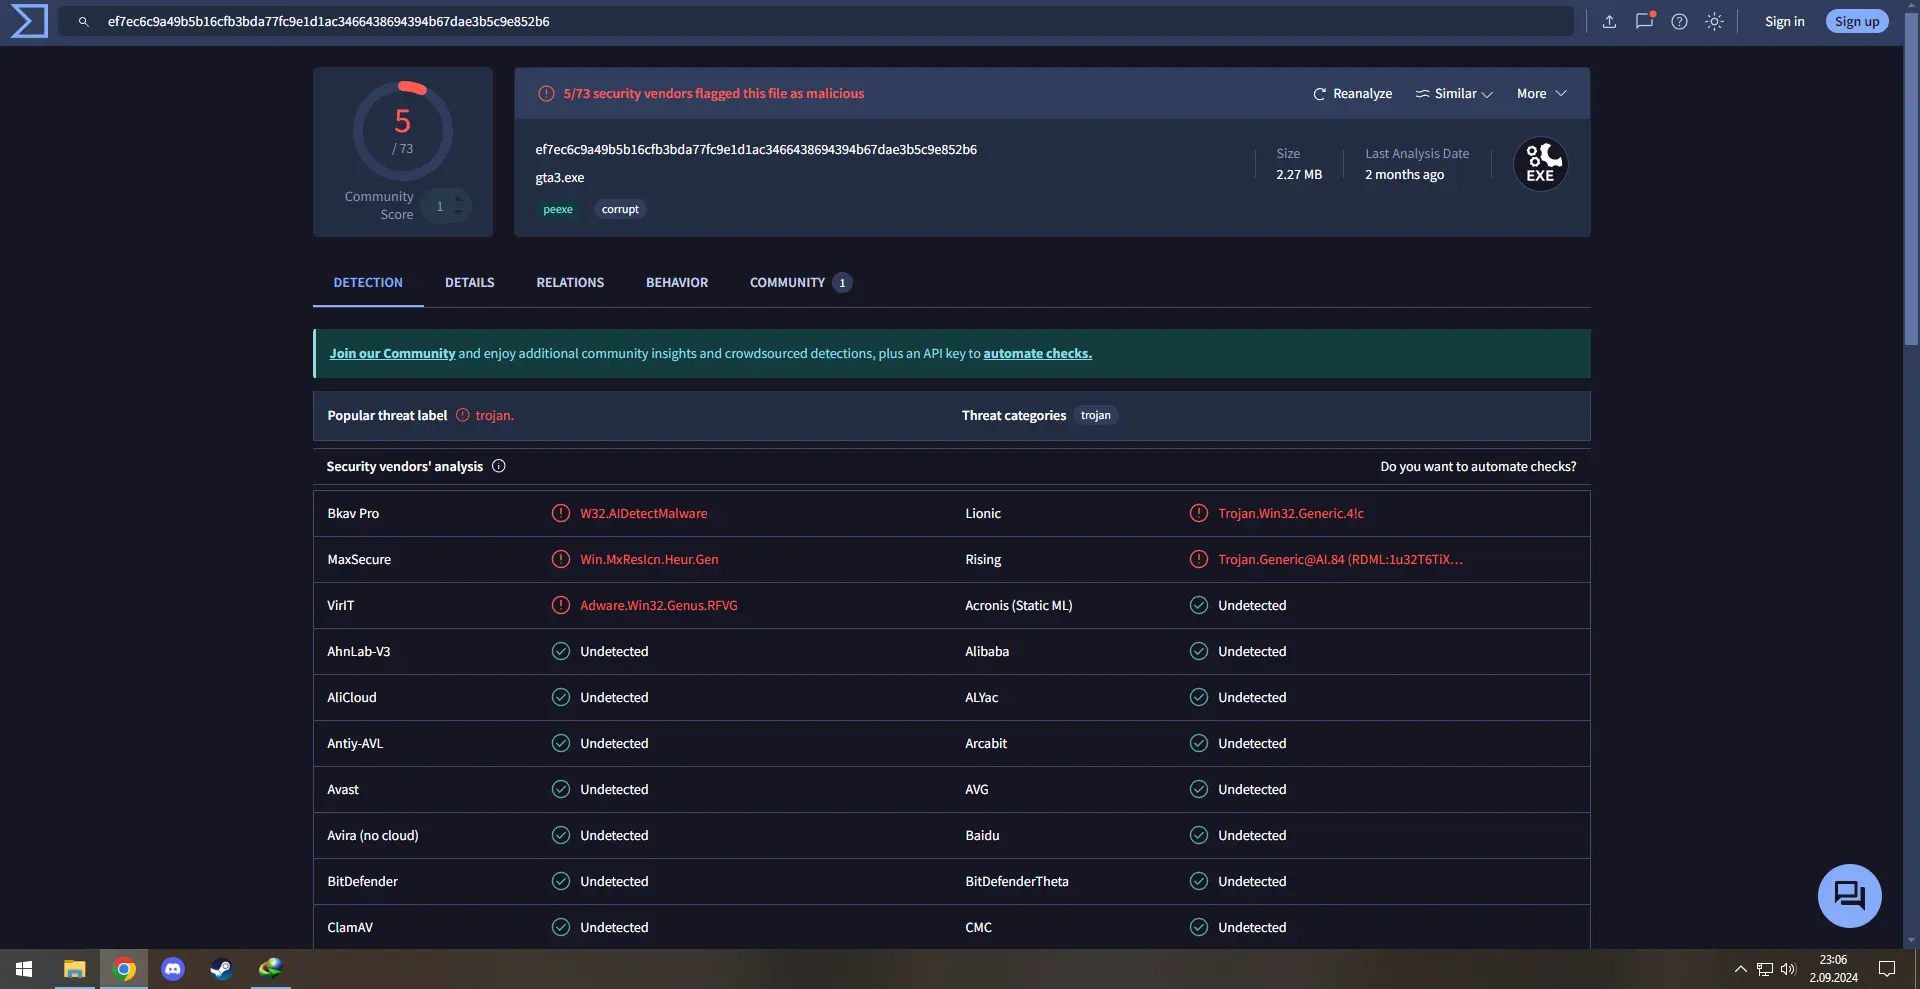Image resolution: width=1920 pixels, height=989 pixels.
Task: Click the file hash text in header
Action: tap(756, 149)
